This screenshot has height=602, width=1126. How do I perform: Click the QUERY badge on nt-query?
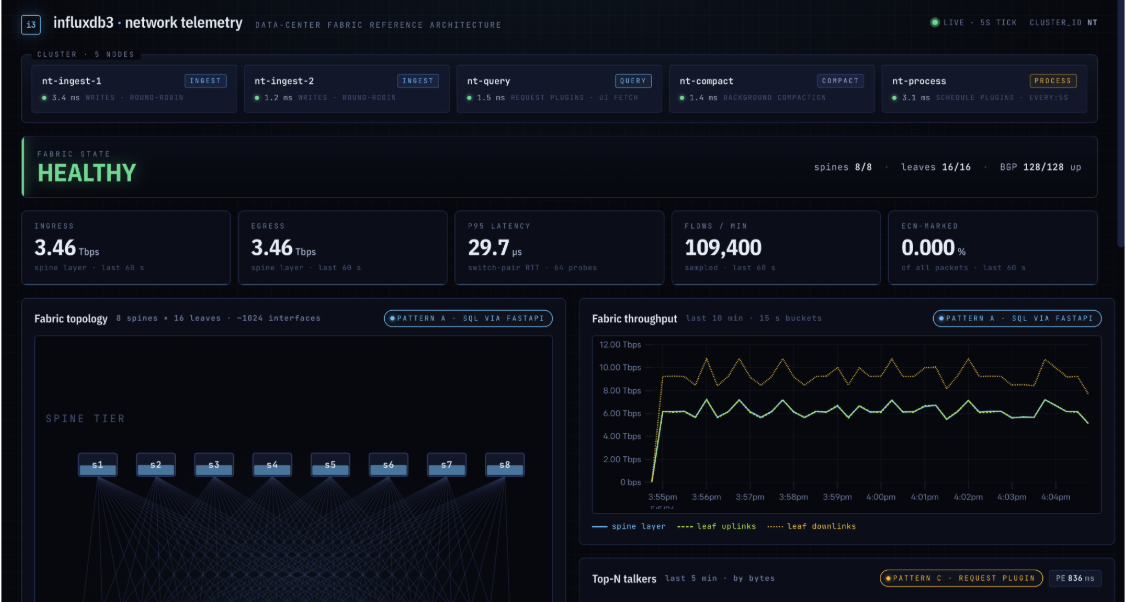[633, 81]
